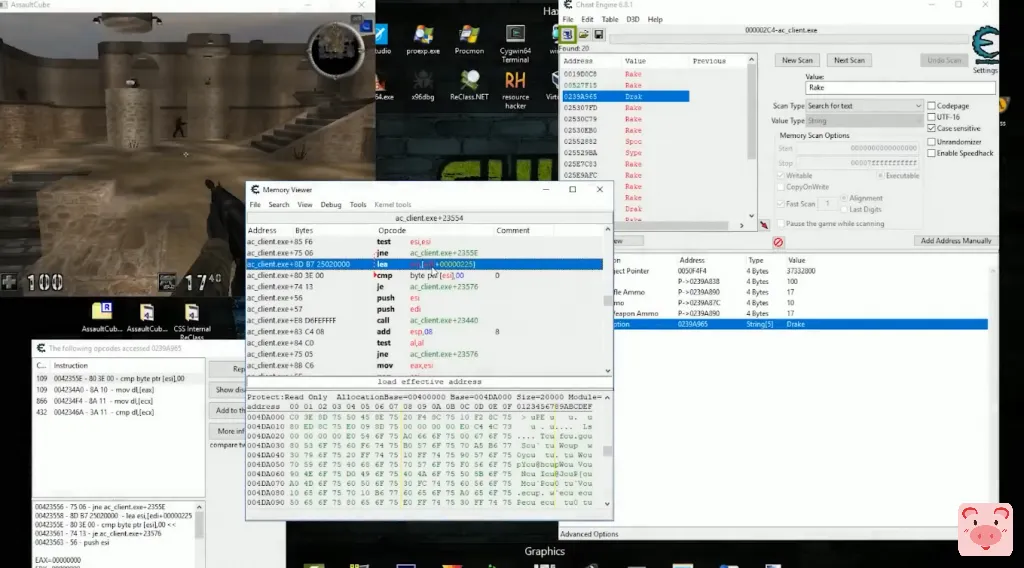Enable the Unrandomizer checkbox
Viewport: 1024px width, 568px height.
[x=931, y=142]
